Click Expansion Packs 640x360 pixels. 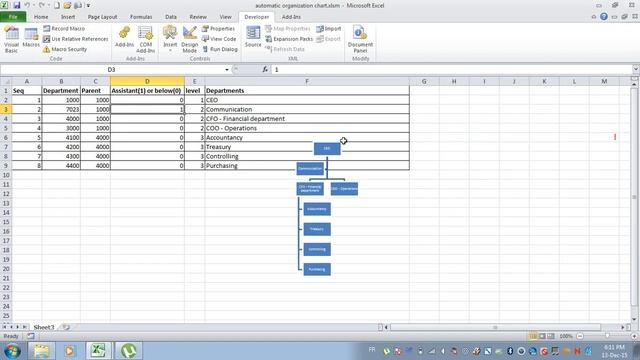(289, 39)
